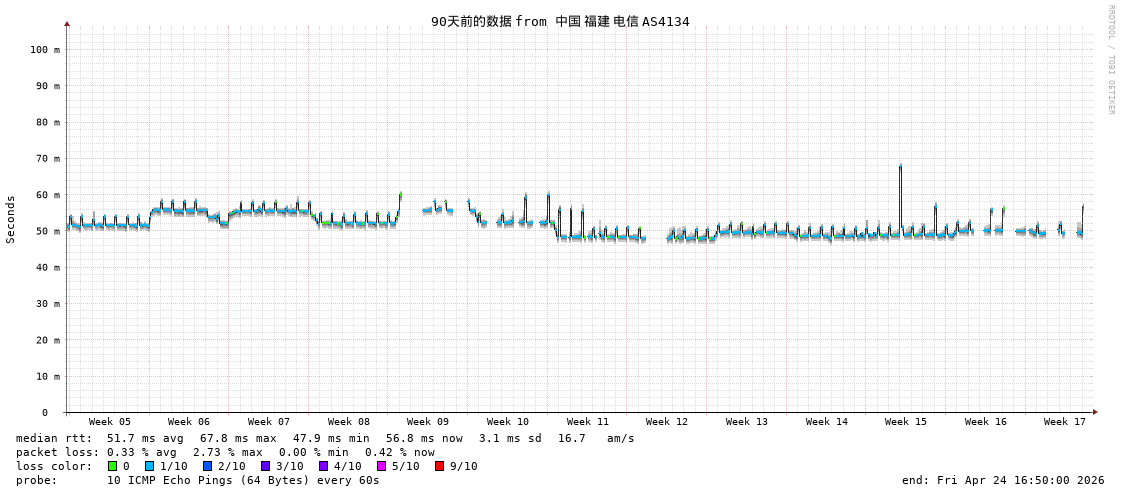Select the blue 2/10 loss color swatch
Screen dimensions: 1121x494
pos(207,466)
